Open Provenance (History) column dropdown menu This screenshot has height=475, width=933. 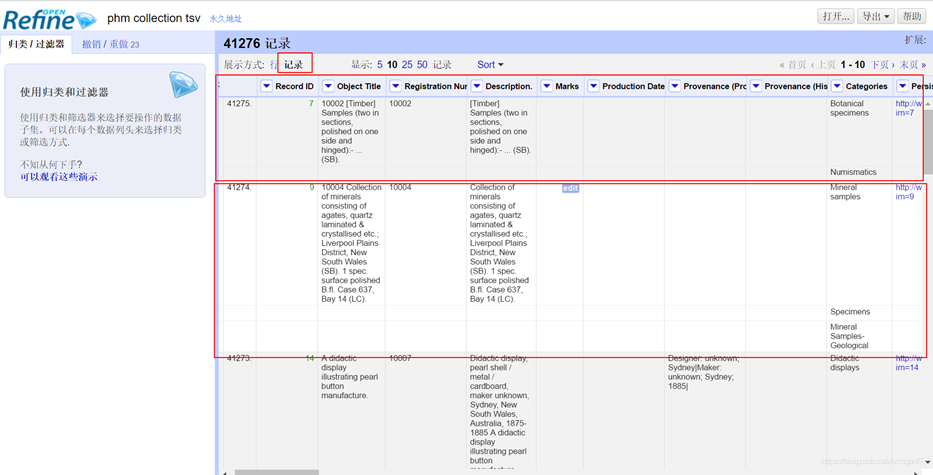[756, 86]
